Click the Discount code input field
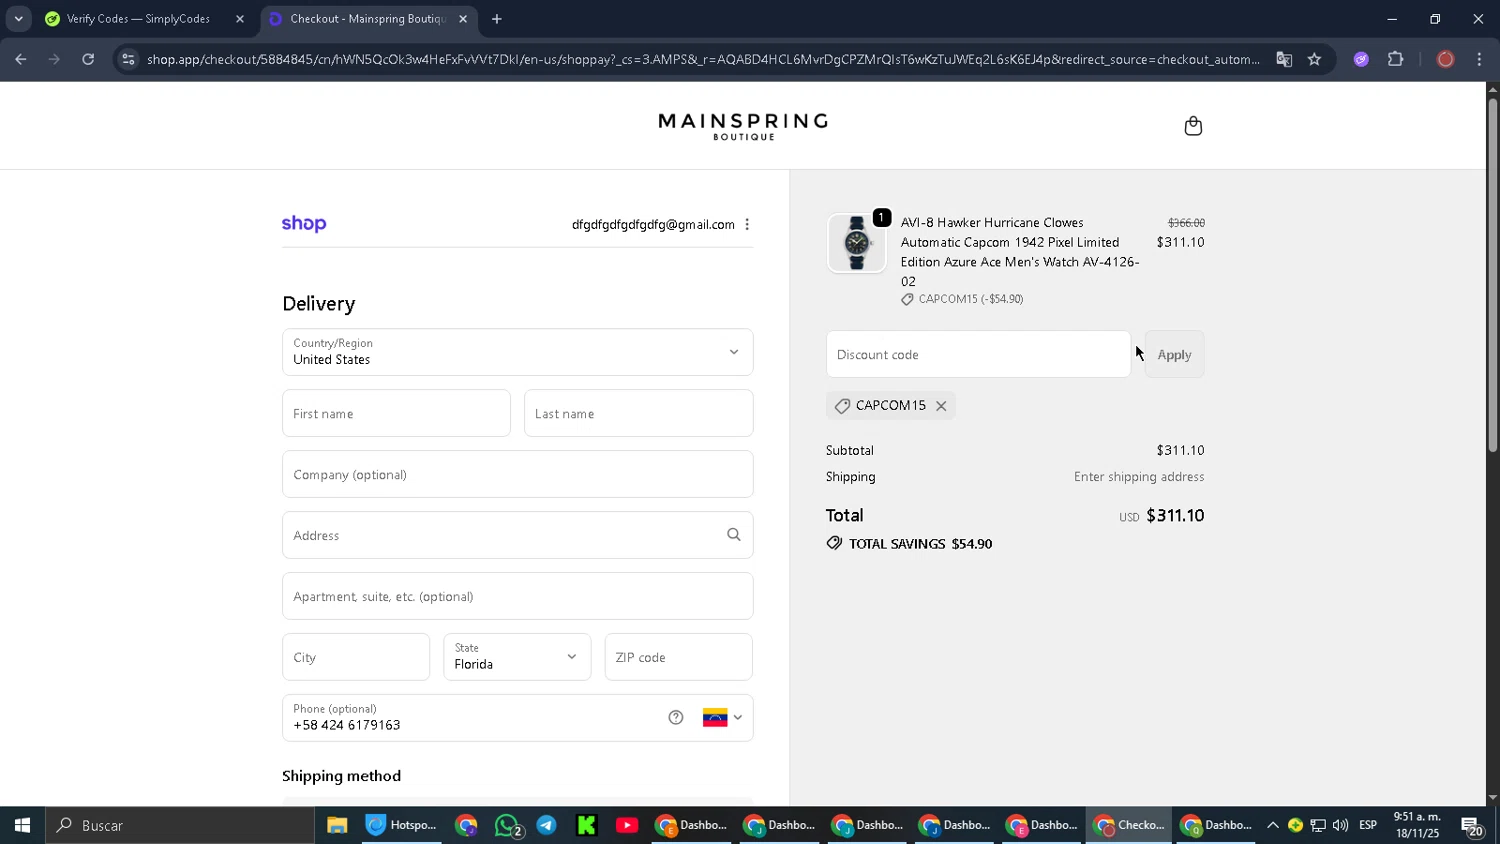1500x844 pixels. click(x=978, y=354)
